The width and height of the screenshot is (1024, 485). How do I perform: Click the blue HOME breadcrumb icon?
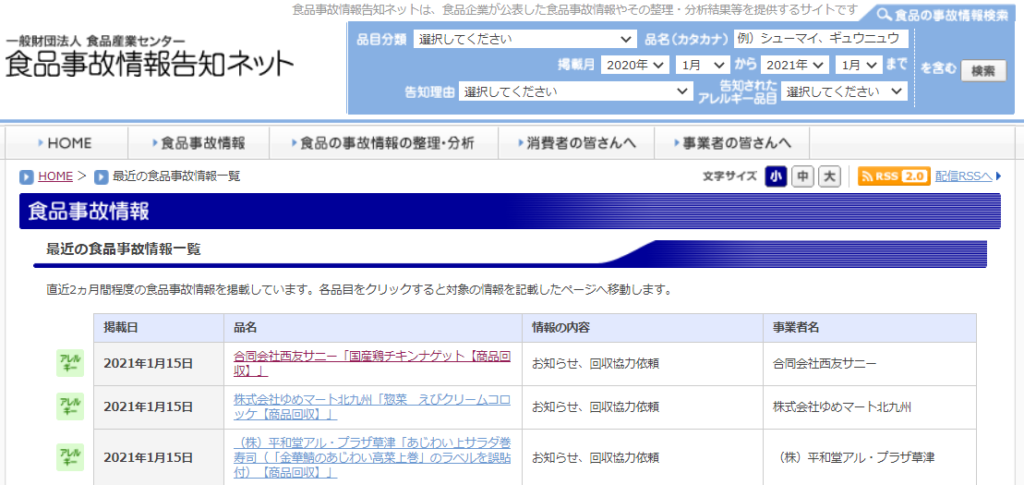[x=27, y=176]
